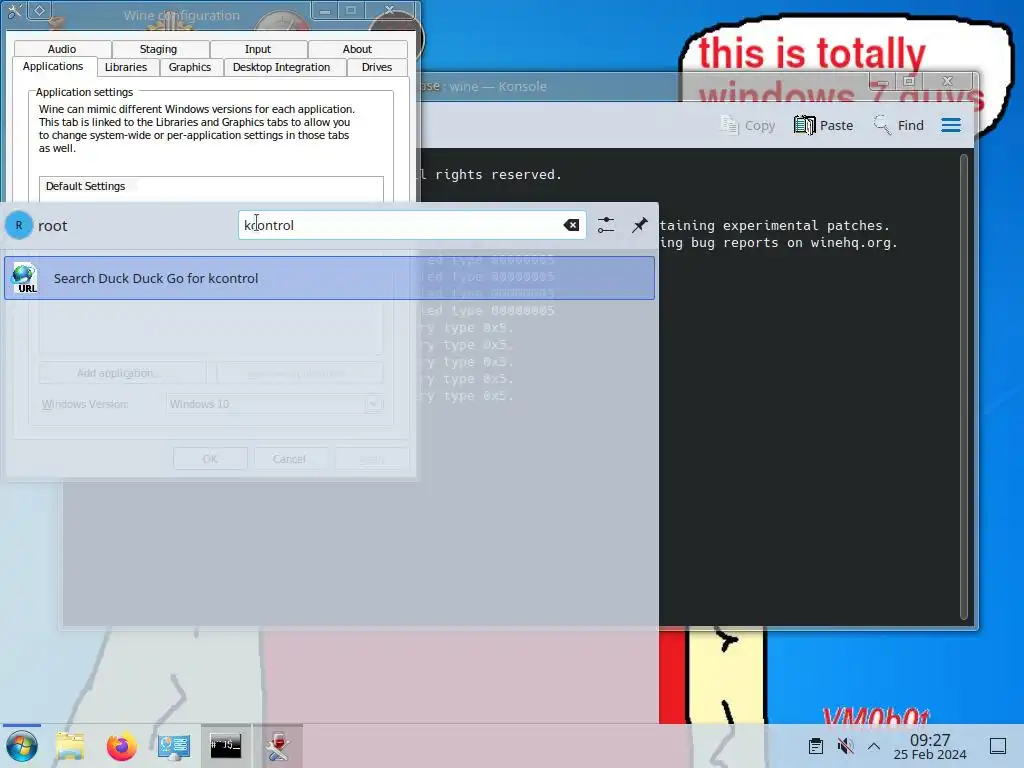Screen dimensions: 1024x768
Task: Click the root user avatar
Action: pos(19,225)
